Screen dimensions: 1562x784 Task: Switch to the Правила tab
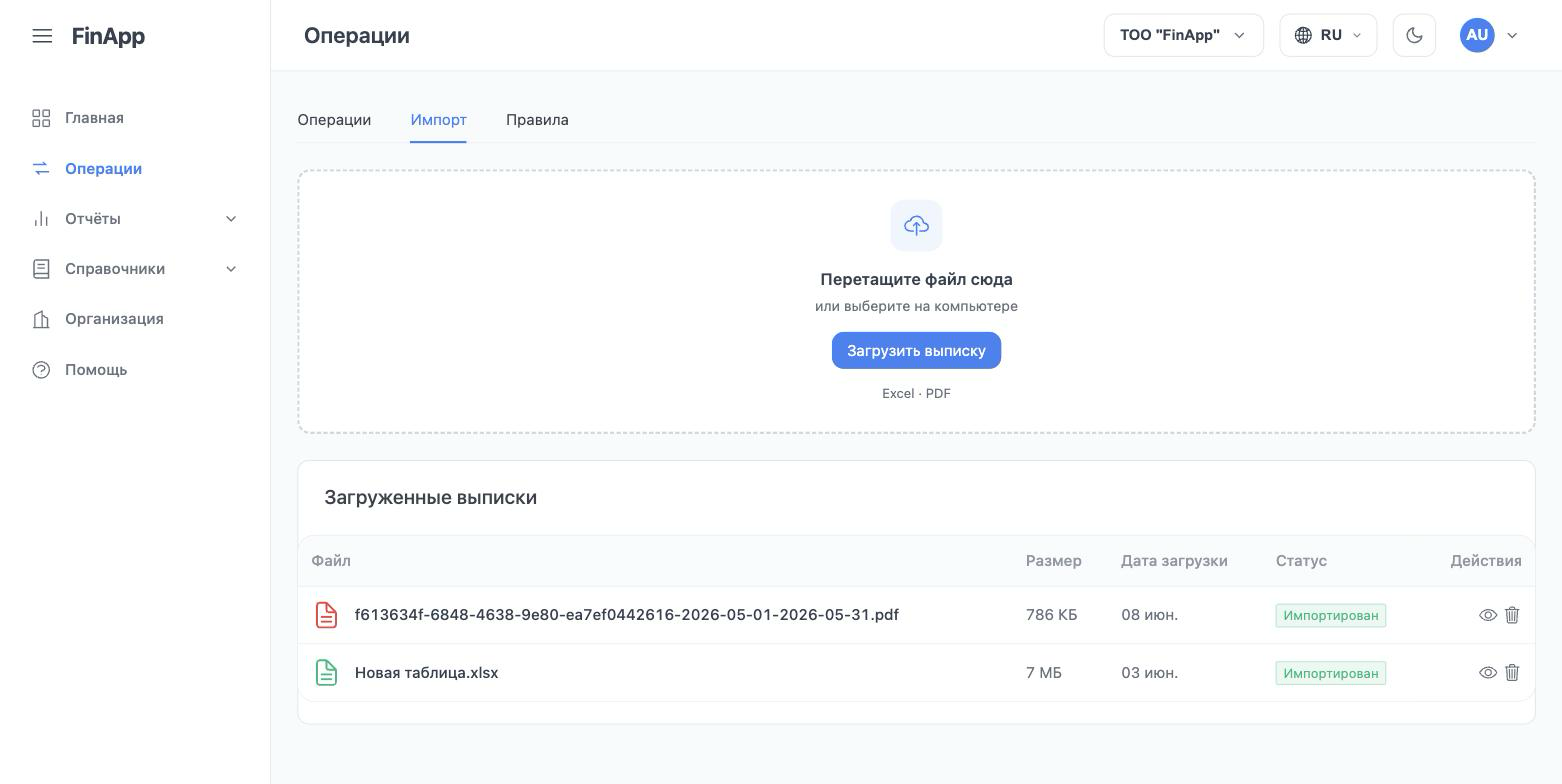click(537, 120)
